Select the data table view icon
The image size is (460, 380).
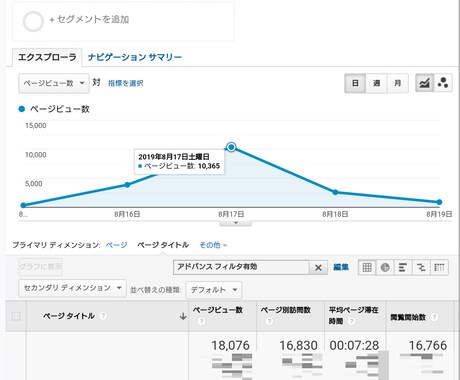pyautogui.click(x=367, y=267)
